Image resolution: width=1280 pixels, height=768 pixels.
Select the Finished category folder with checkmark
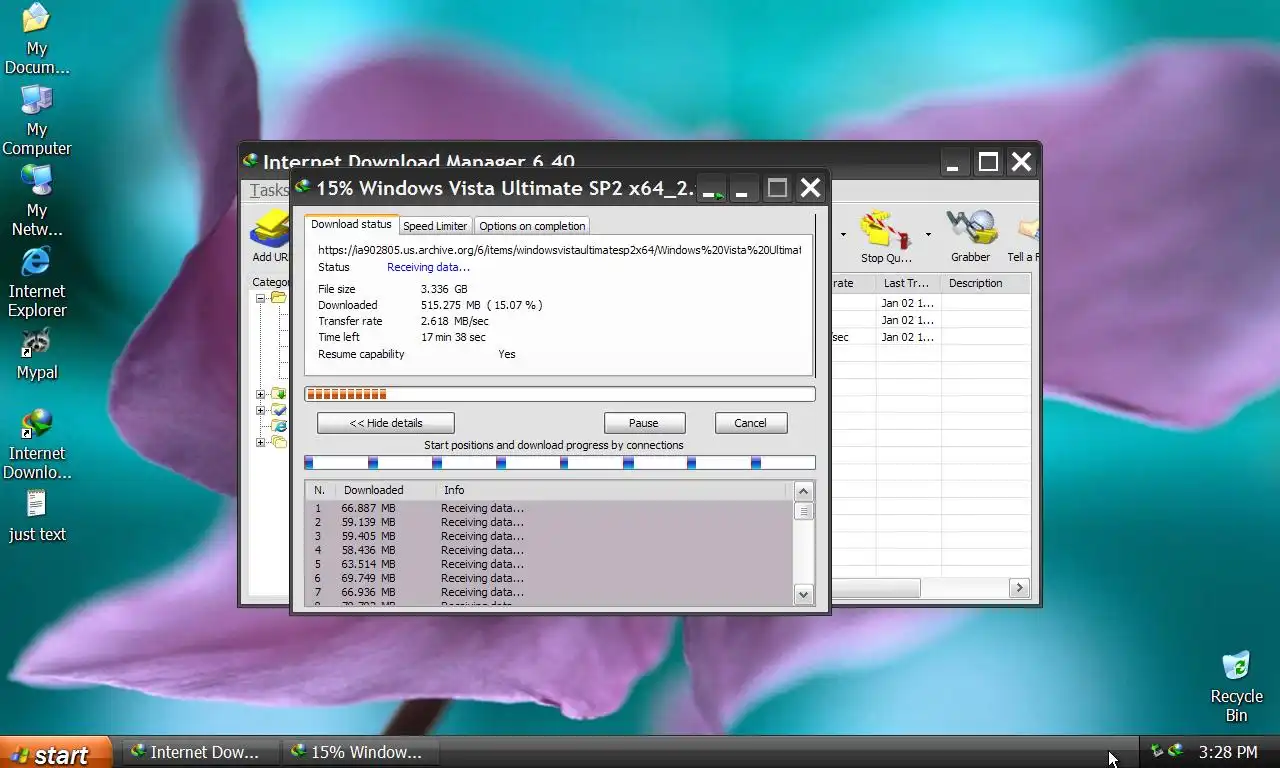coord(279,410)
